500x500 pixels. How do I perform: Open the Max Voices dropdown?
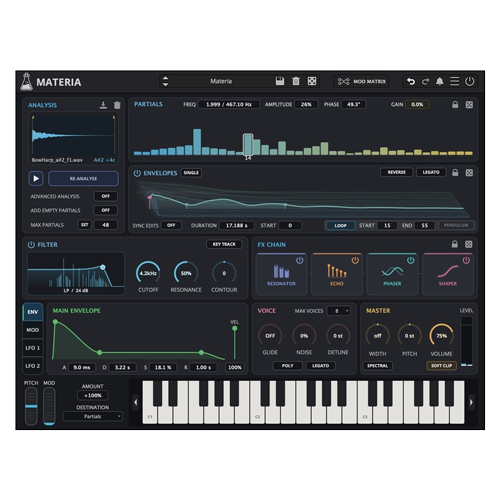point(339,311)
